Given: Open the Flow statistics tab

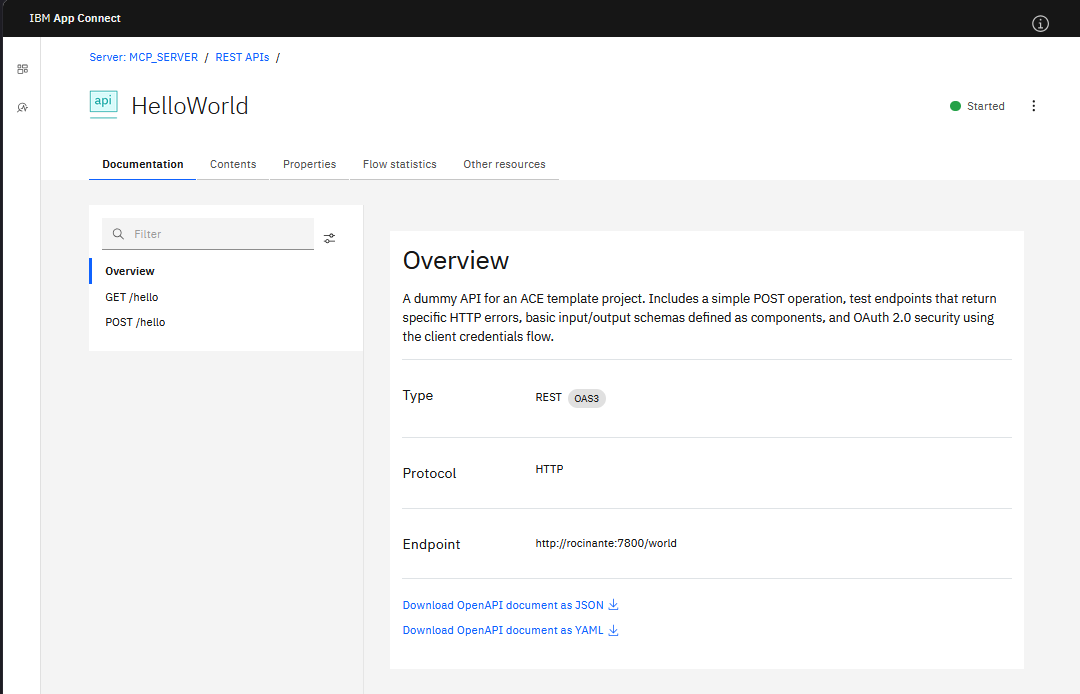Looking at the screenshot, I should click(x=399, y=164).
